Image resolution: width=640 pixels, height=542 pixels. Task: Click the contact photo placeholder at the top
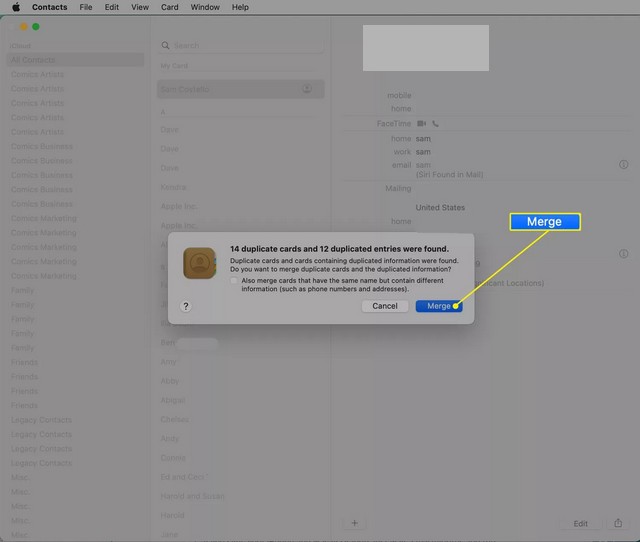coord(425,48)
